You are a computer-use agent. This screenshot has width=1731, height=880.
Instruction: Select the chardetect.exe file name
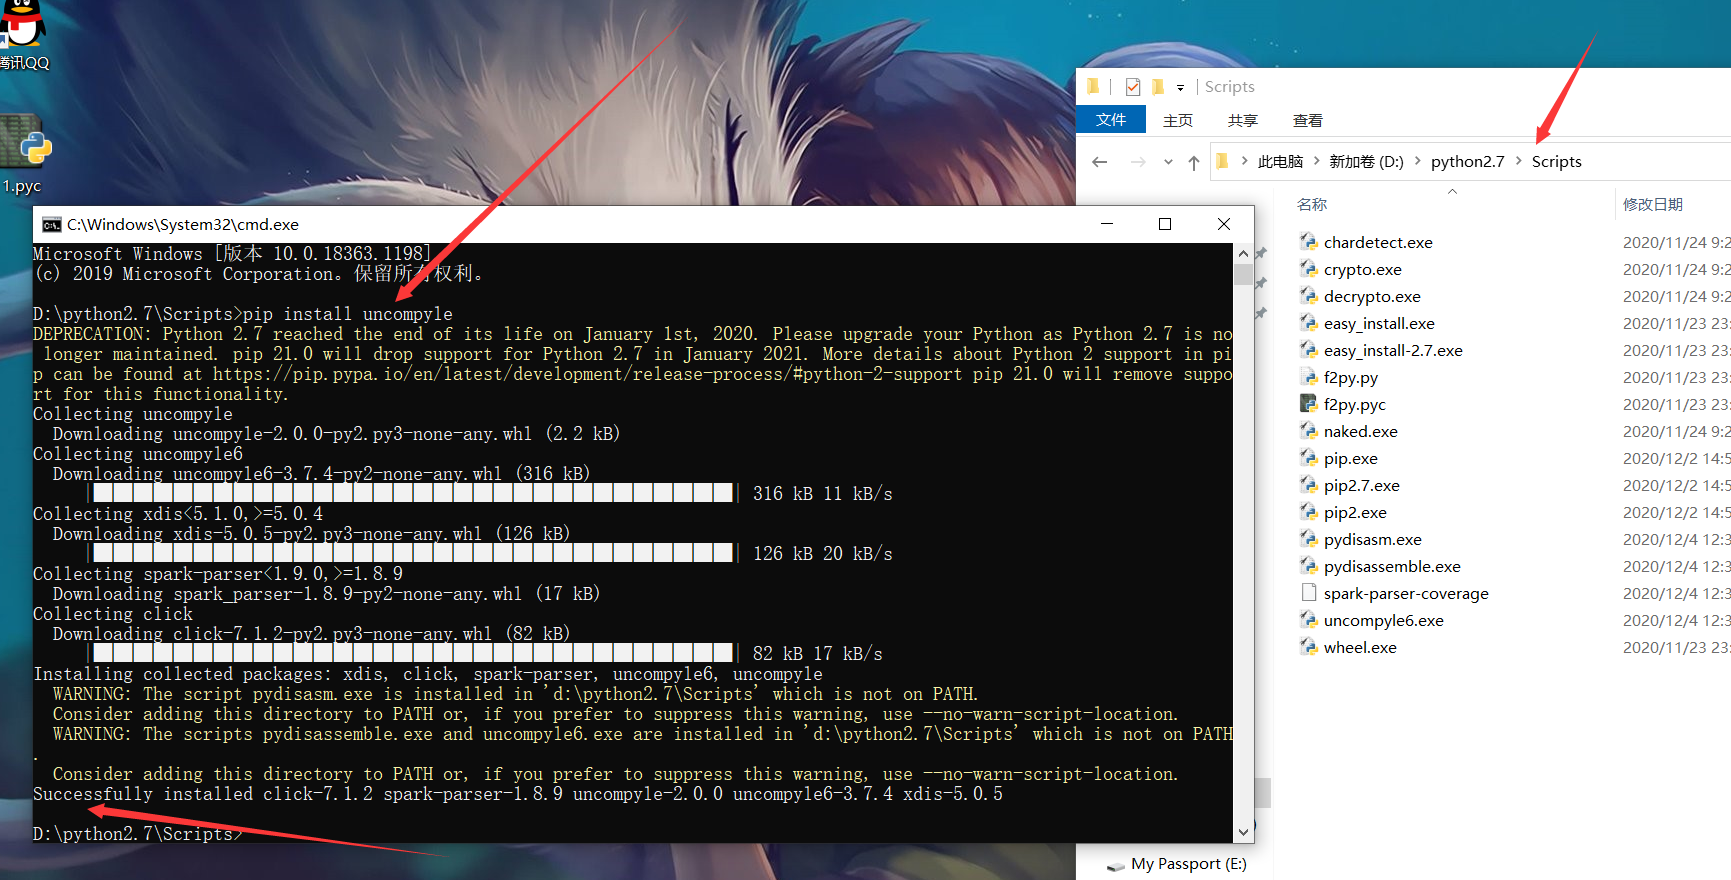(1378, 242)
